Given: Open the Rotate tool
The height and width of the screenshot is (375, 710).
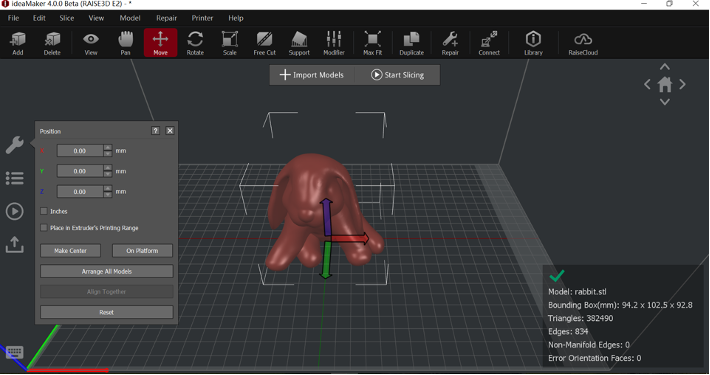Looking at the screenshot, I should click(195, 43).
